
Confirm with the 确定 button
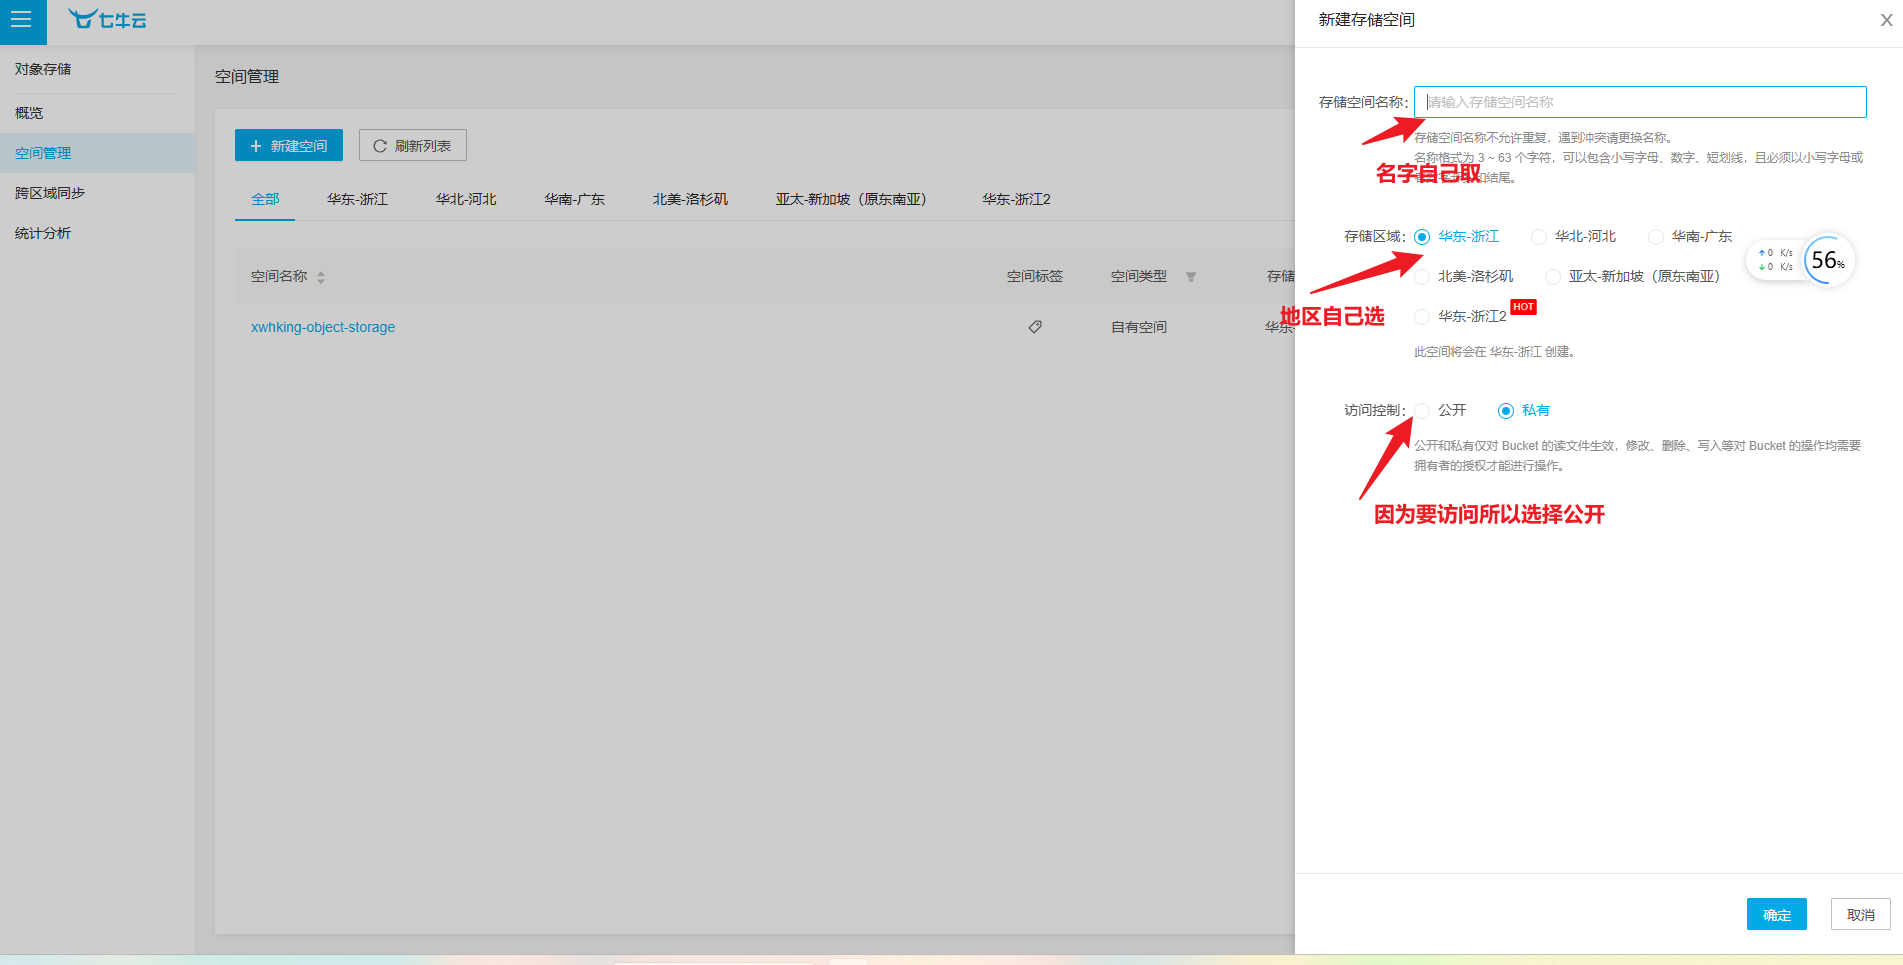coord(1777,914)
